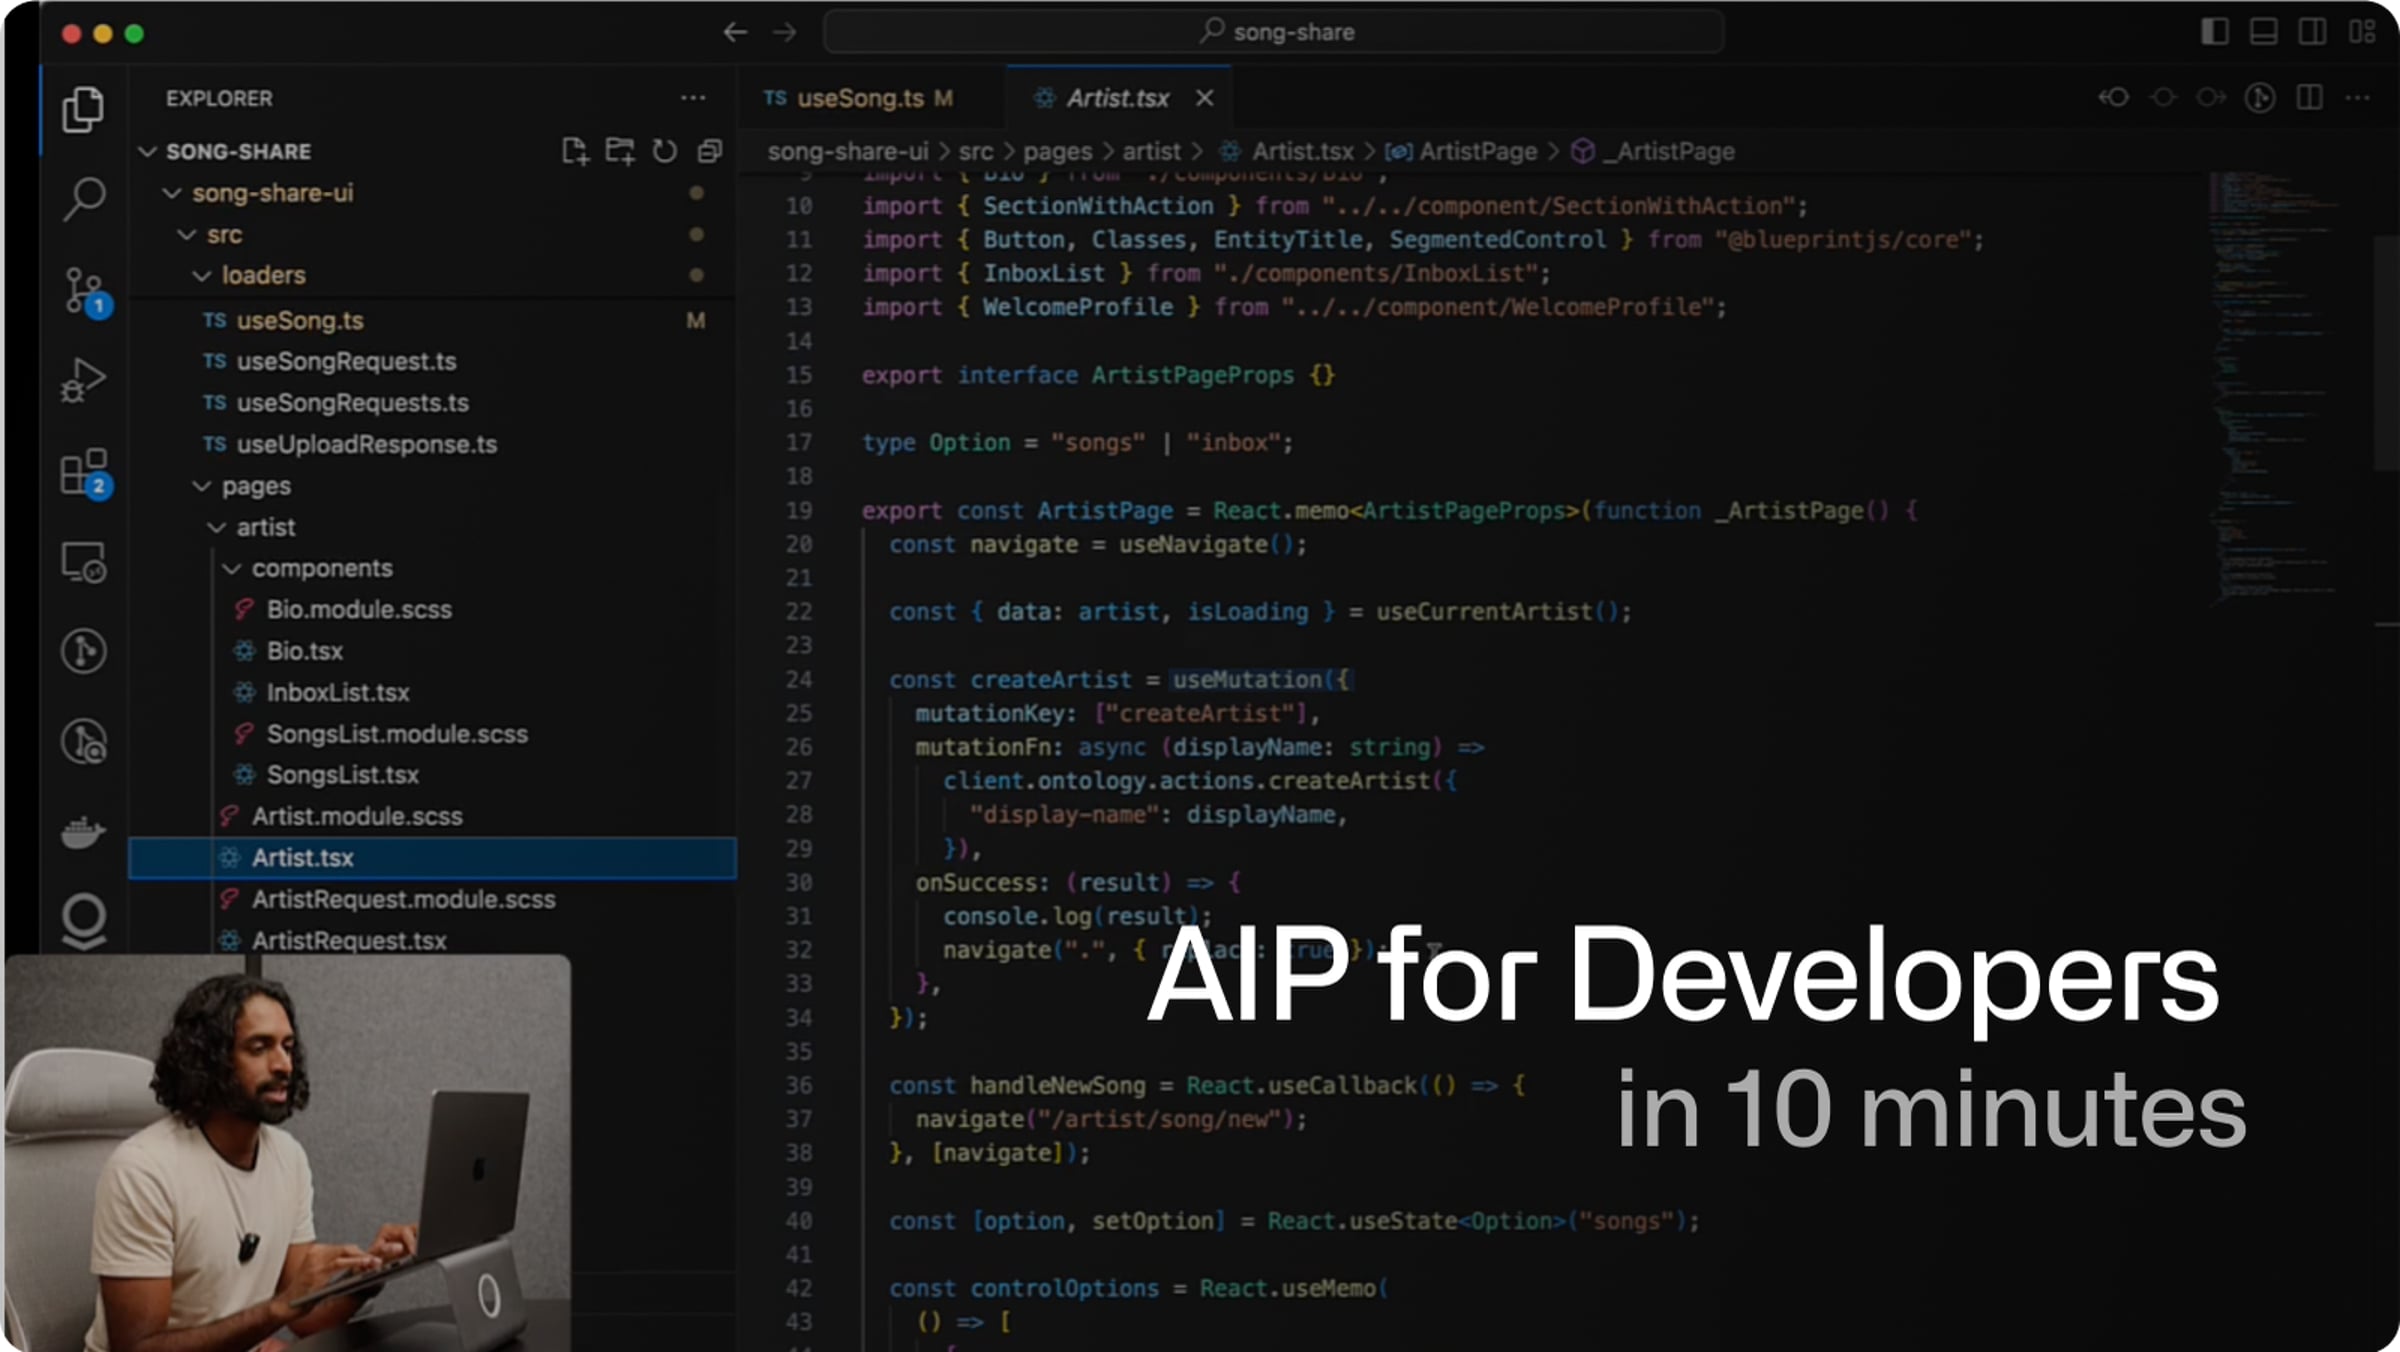Refresh the Explorer file tree
2400x1352 pixels.
tap(665, 151)
